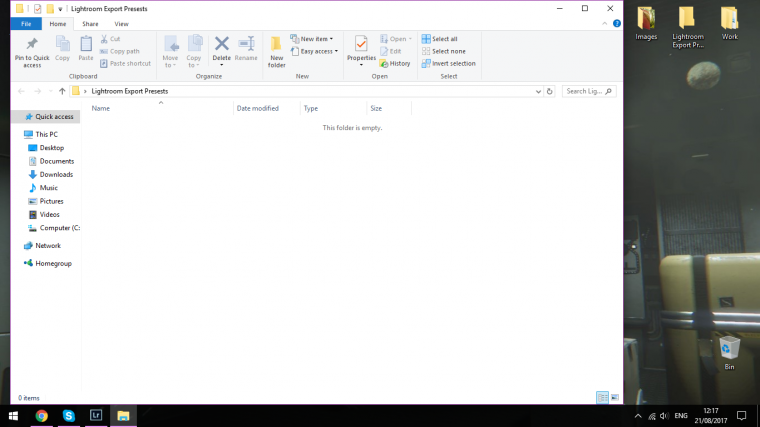Screen dimensions: 760x427
Task: Select the Work desktop folder
Action: click(x=729, y=23)
